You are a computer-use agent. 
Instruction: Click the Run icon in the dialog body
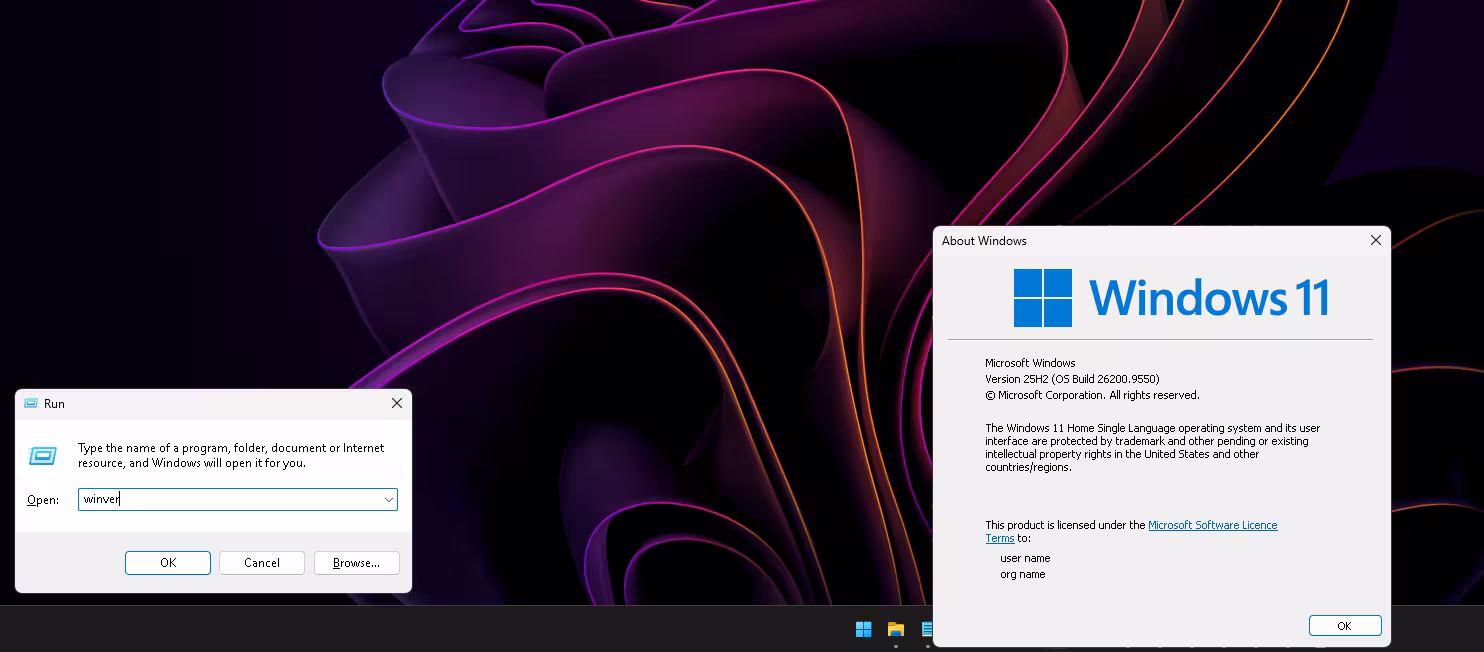(42, 456)
